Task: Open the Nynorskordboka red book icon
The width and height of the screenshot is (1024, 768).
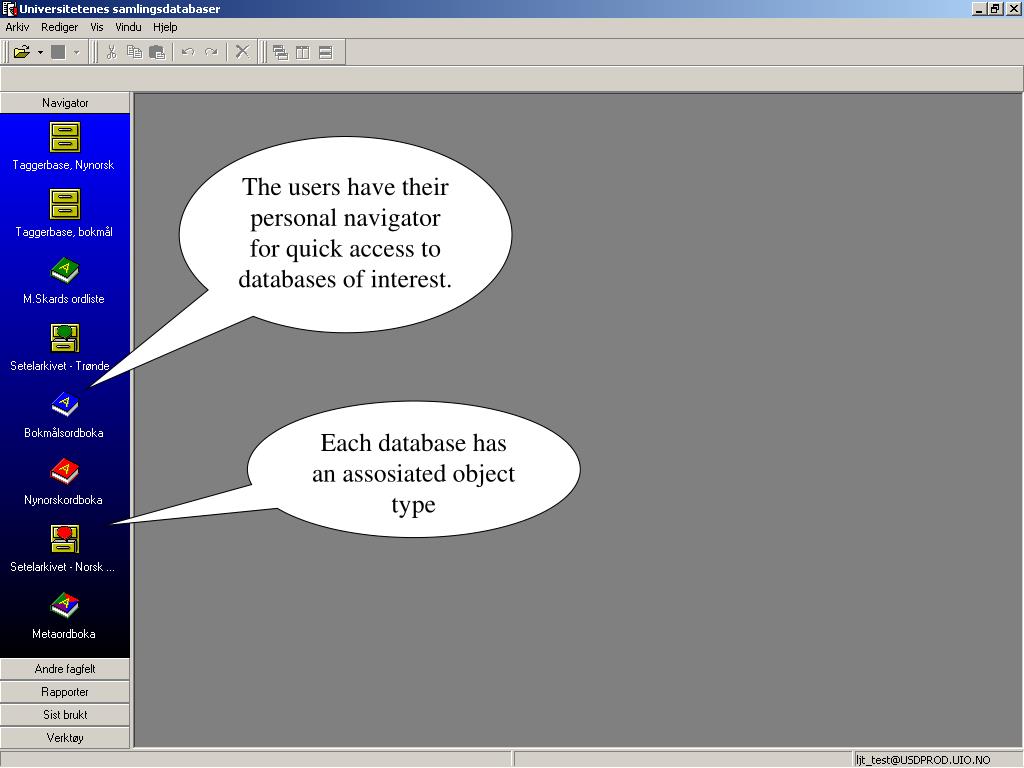Action: (65, 472)
